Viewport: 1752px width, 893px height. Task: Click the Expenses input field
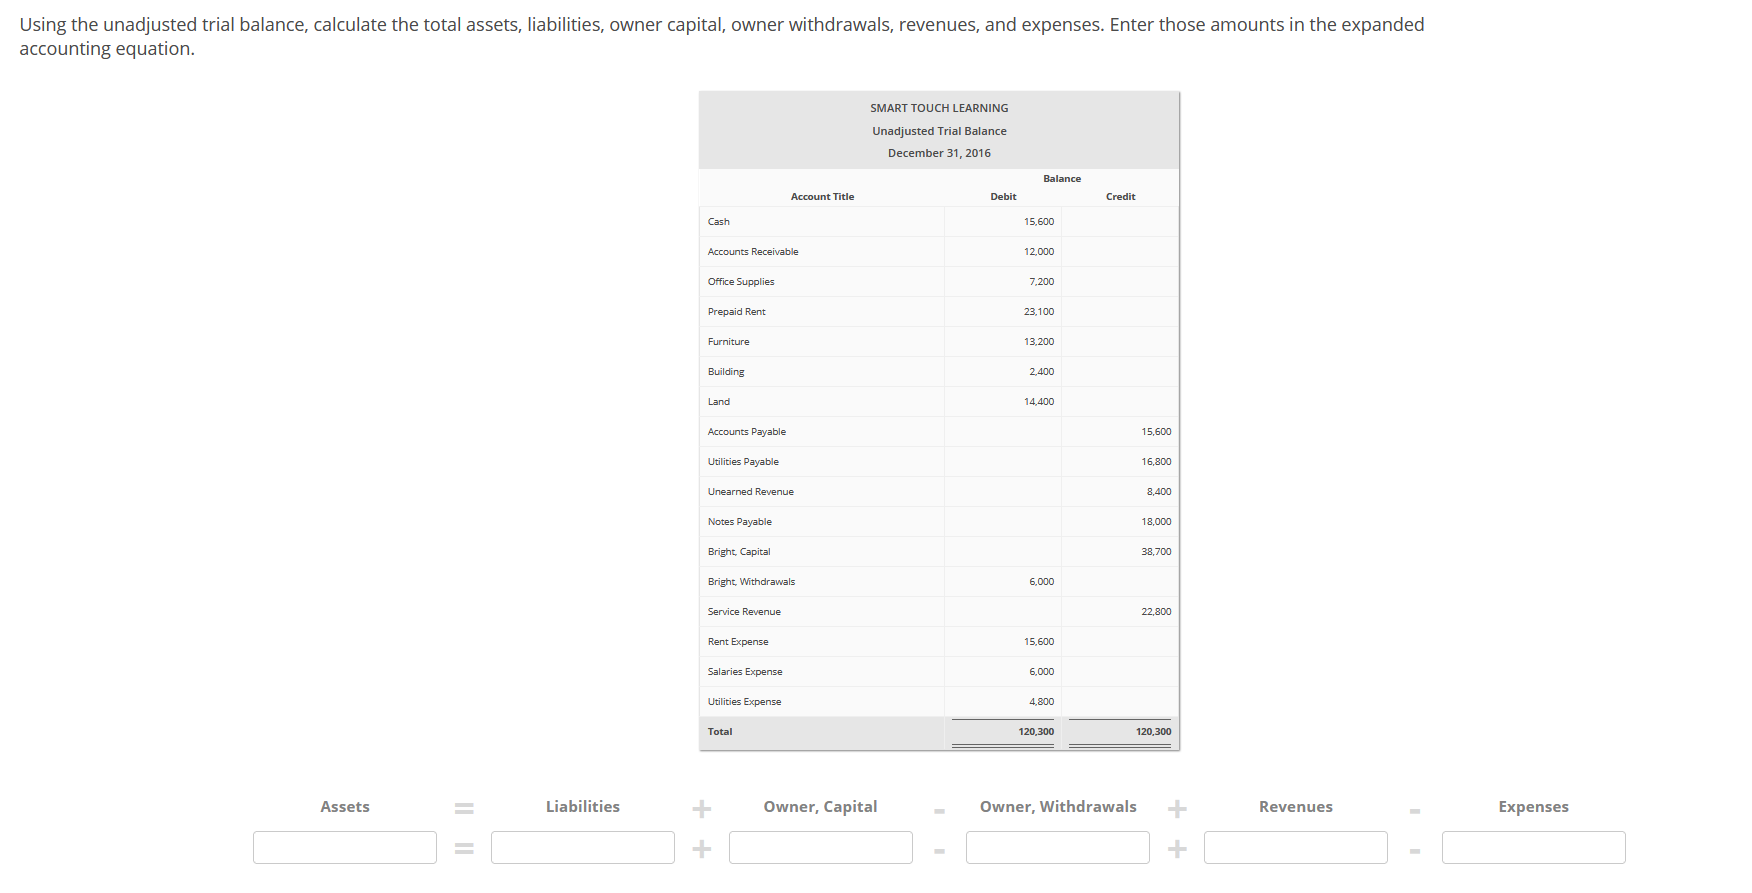[1534, 847]
